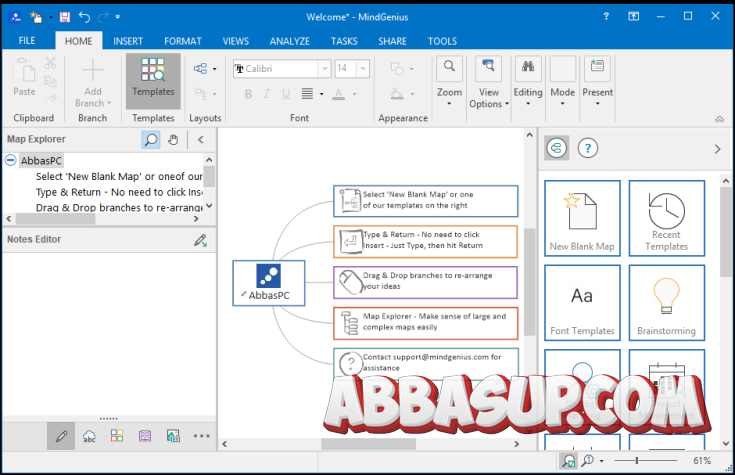Switch to the VIEWS tab
735x475 pixels.
(236, 41)
